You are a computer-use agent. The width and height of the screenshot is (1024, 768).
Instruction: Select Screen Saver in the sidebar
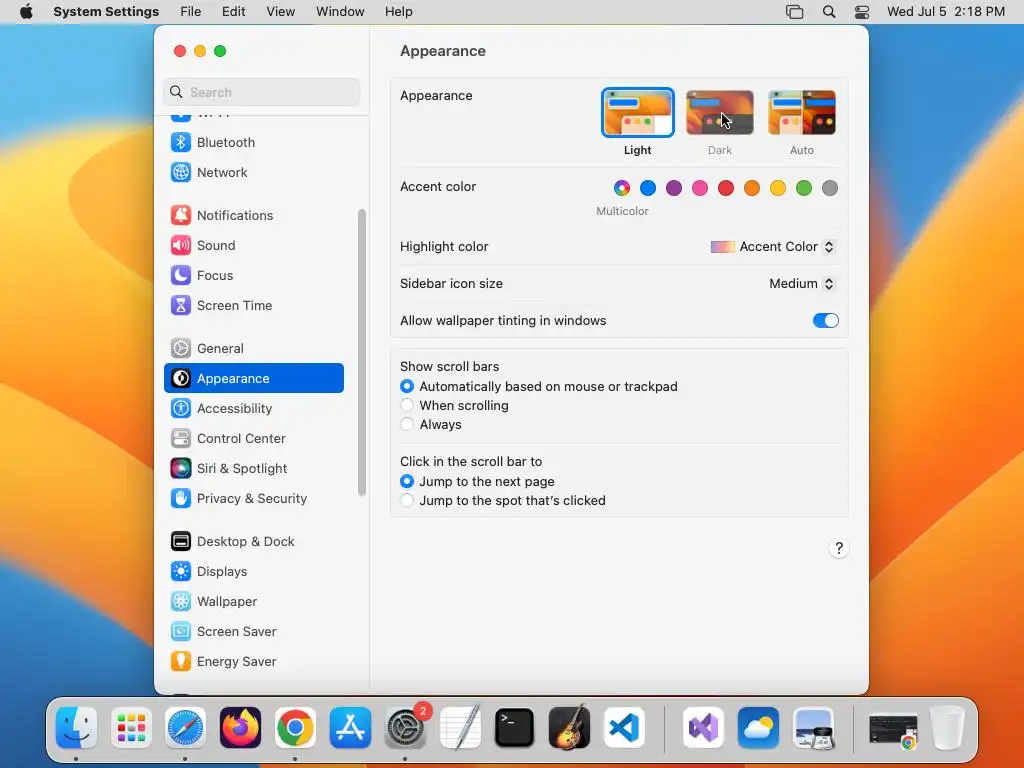253,632
